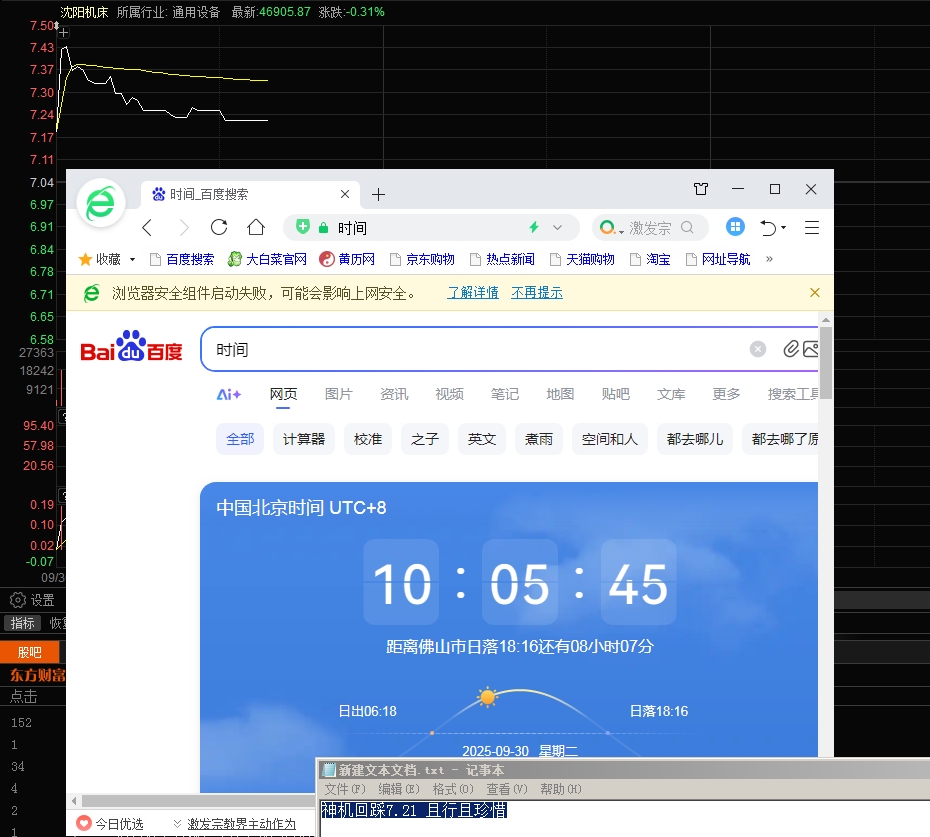Open the 百度搜索 bookmark

182,259
